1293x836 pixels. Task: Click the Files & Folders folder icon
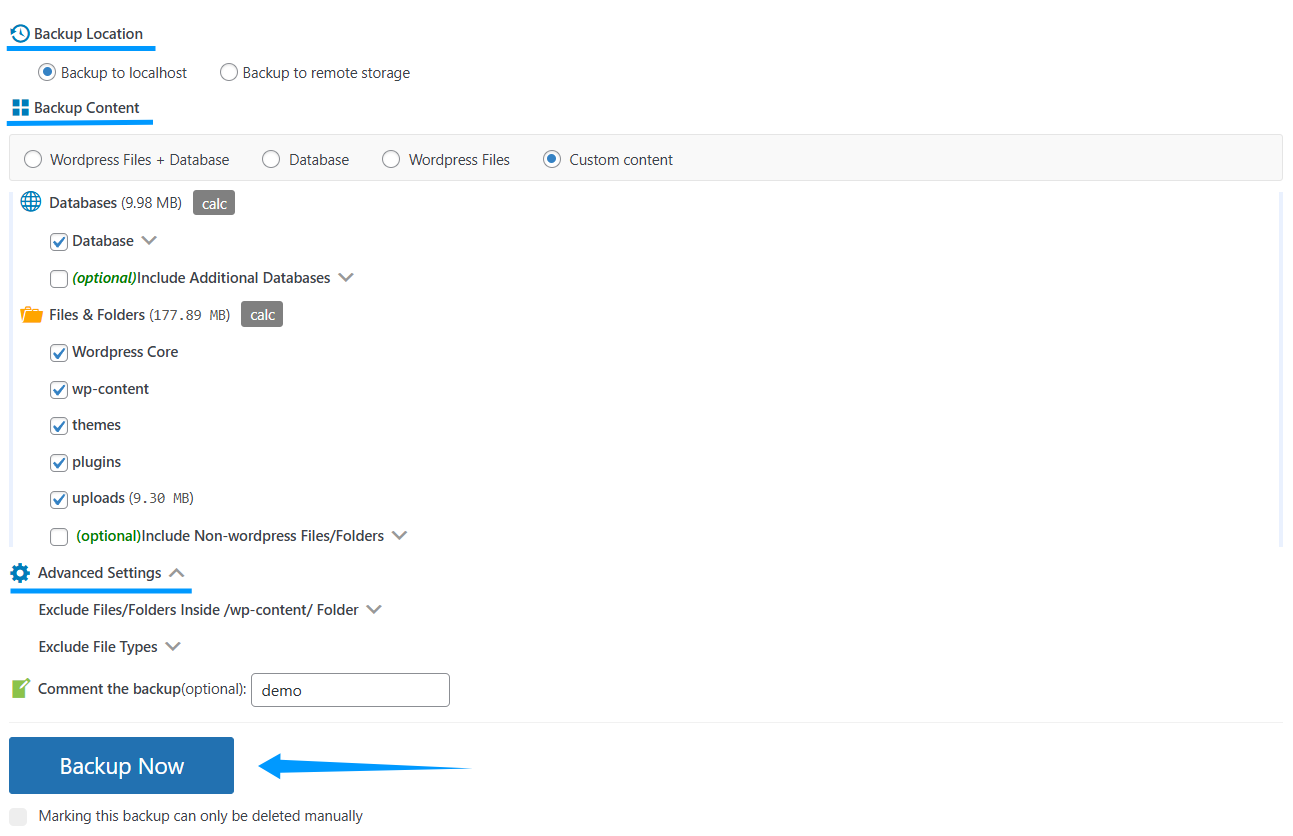[x=31, y=315]
